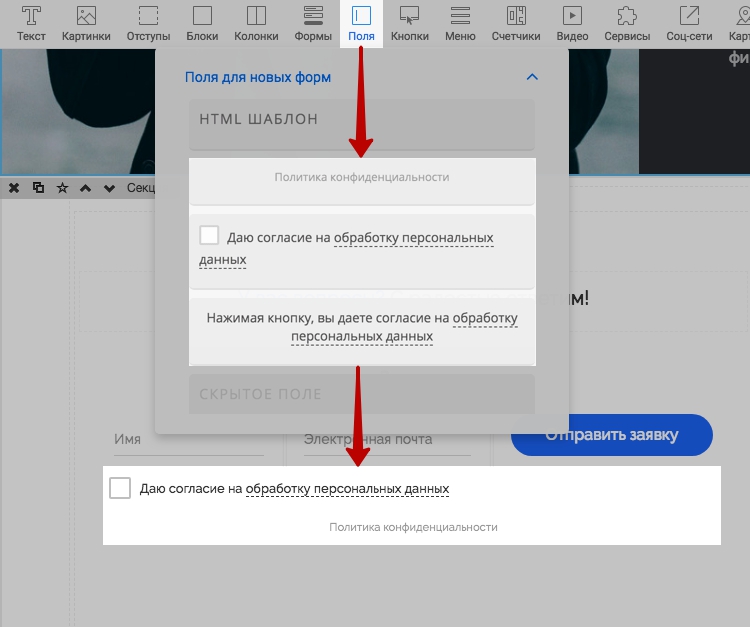This screenshot has width=750, height=627.
Task: Move the section up with the arrow icon
Action: (x=86, y=188)
